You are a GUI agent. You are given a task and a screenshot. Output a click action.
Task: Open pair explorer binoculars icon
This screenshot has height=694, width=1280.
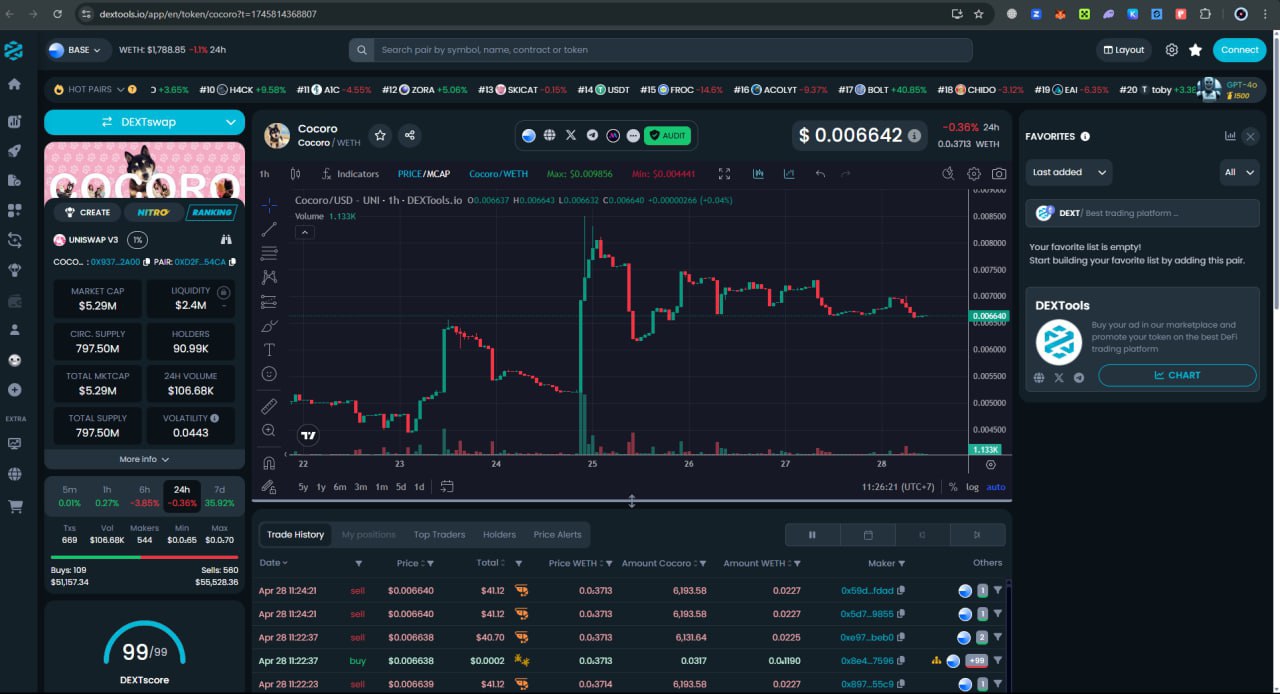coord(226,240)
